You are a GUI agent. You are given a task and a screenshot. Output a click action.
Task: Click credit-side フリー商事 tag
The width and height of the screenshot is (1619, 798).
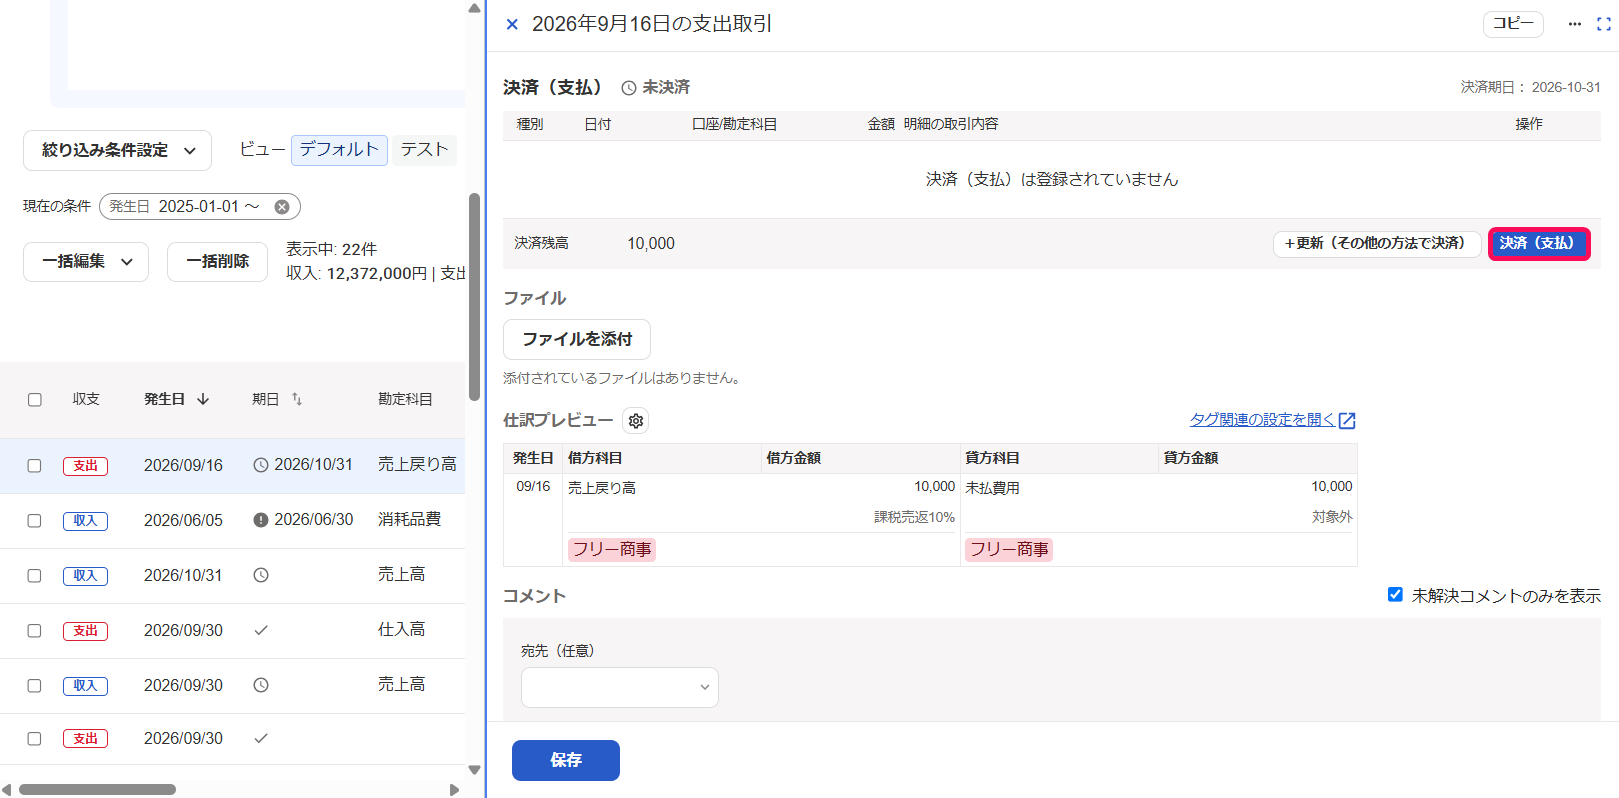tap(1009, 550)
